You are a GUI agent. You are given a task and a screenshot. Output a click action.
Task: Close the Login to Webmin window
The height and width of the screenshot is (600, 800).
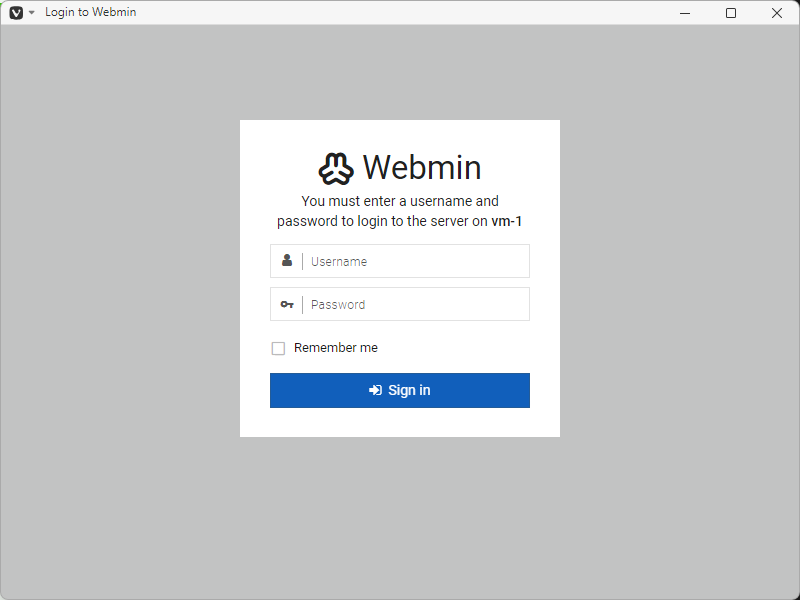777,13
